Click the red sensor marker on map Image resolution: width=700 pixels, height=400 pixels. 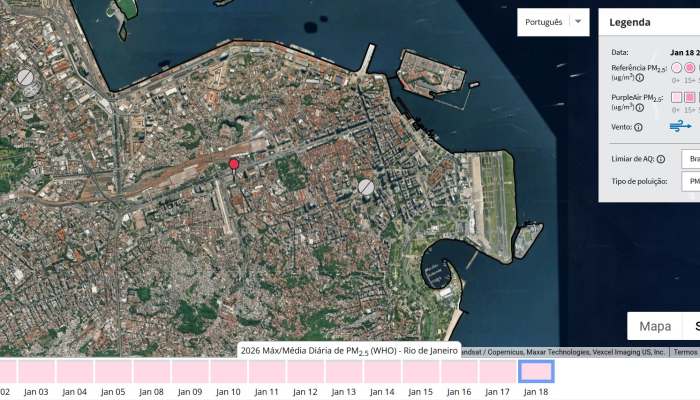click(234, 164)
